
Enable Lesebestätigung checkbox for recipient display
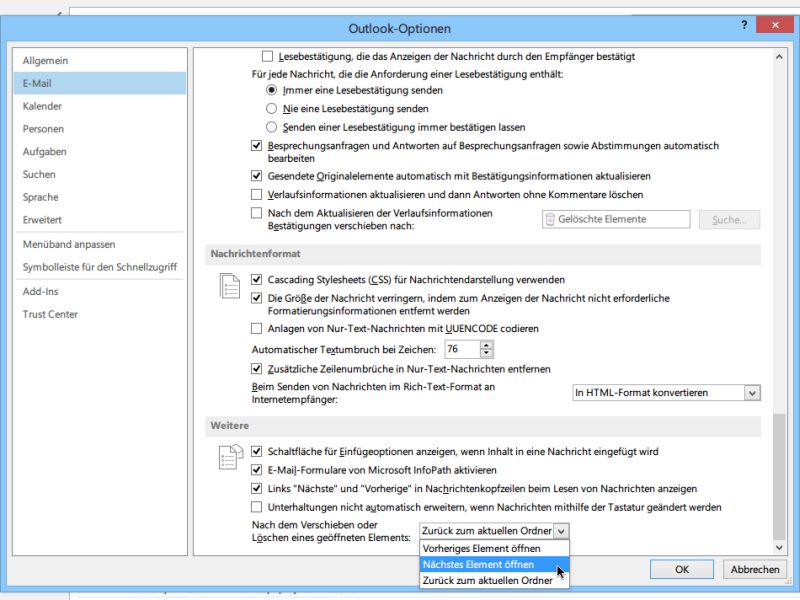click(x=267, y=56)
